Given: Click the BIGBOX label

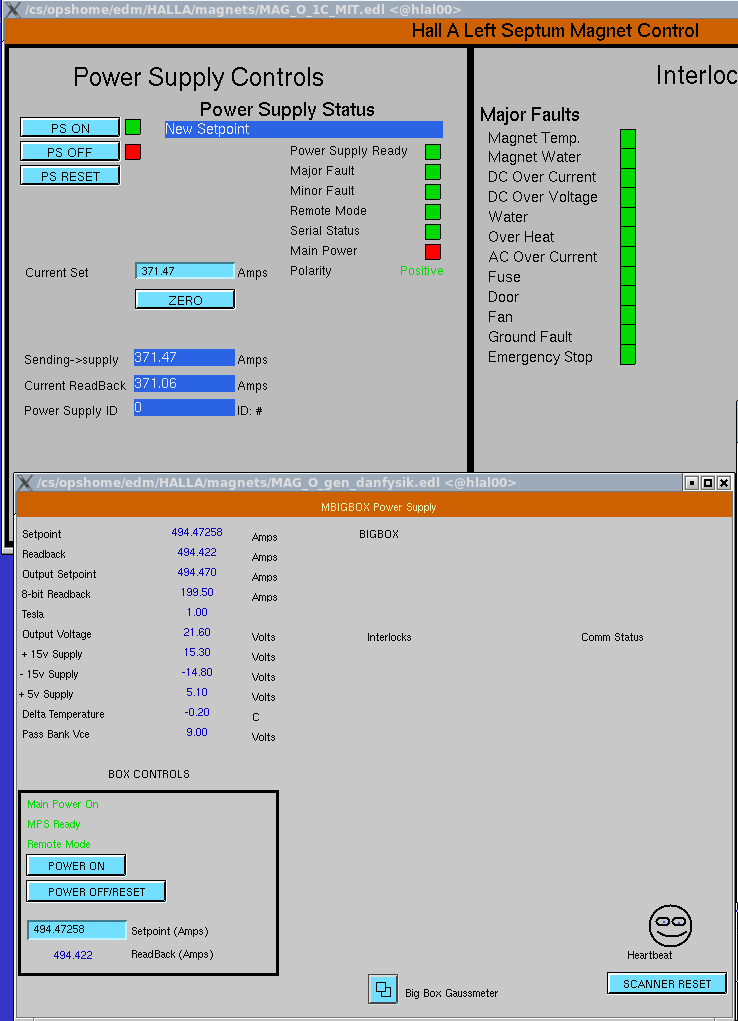Looking at the screenshot, I should [x=379, y=534].
